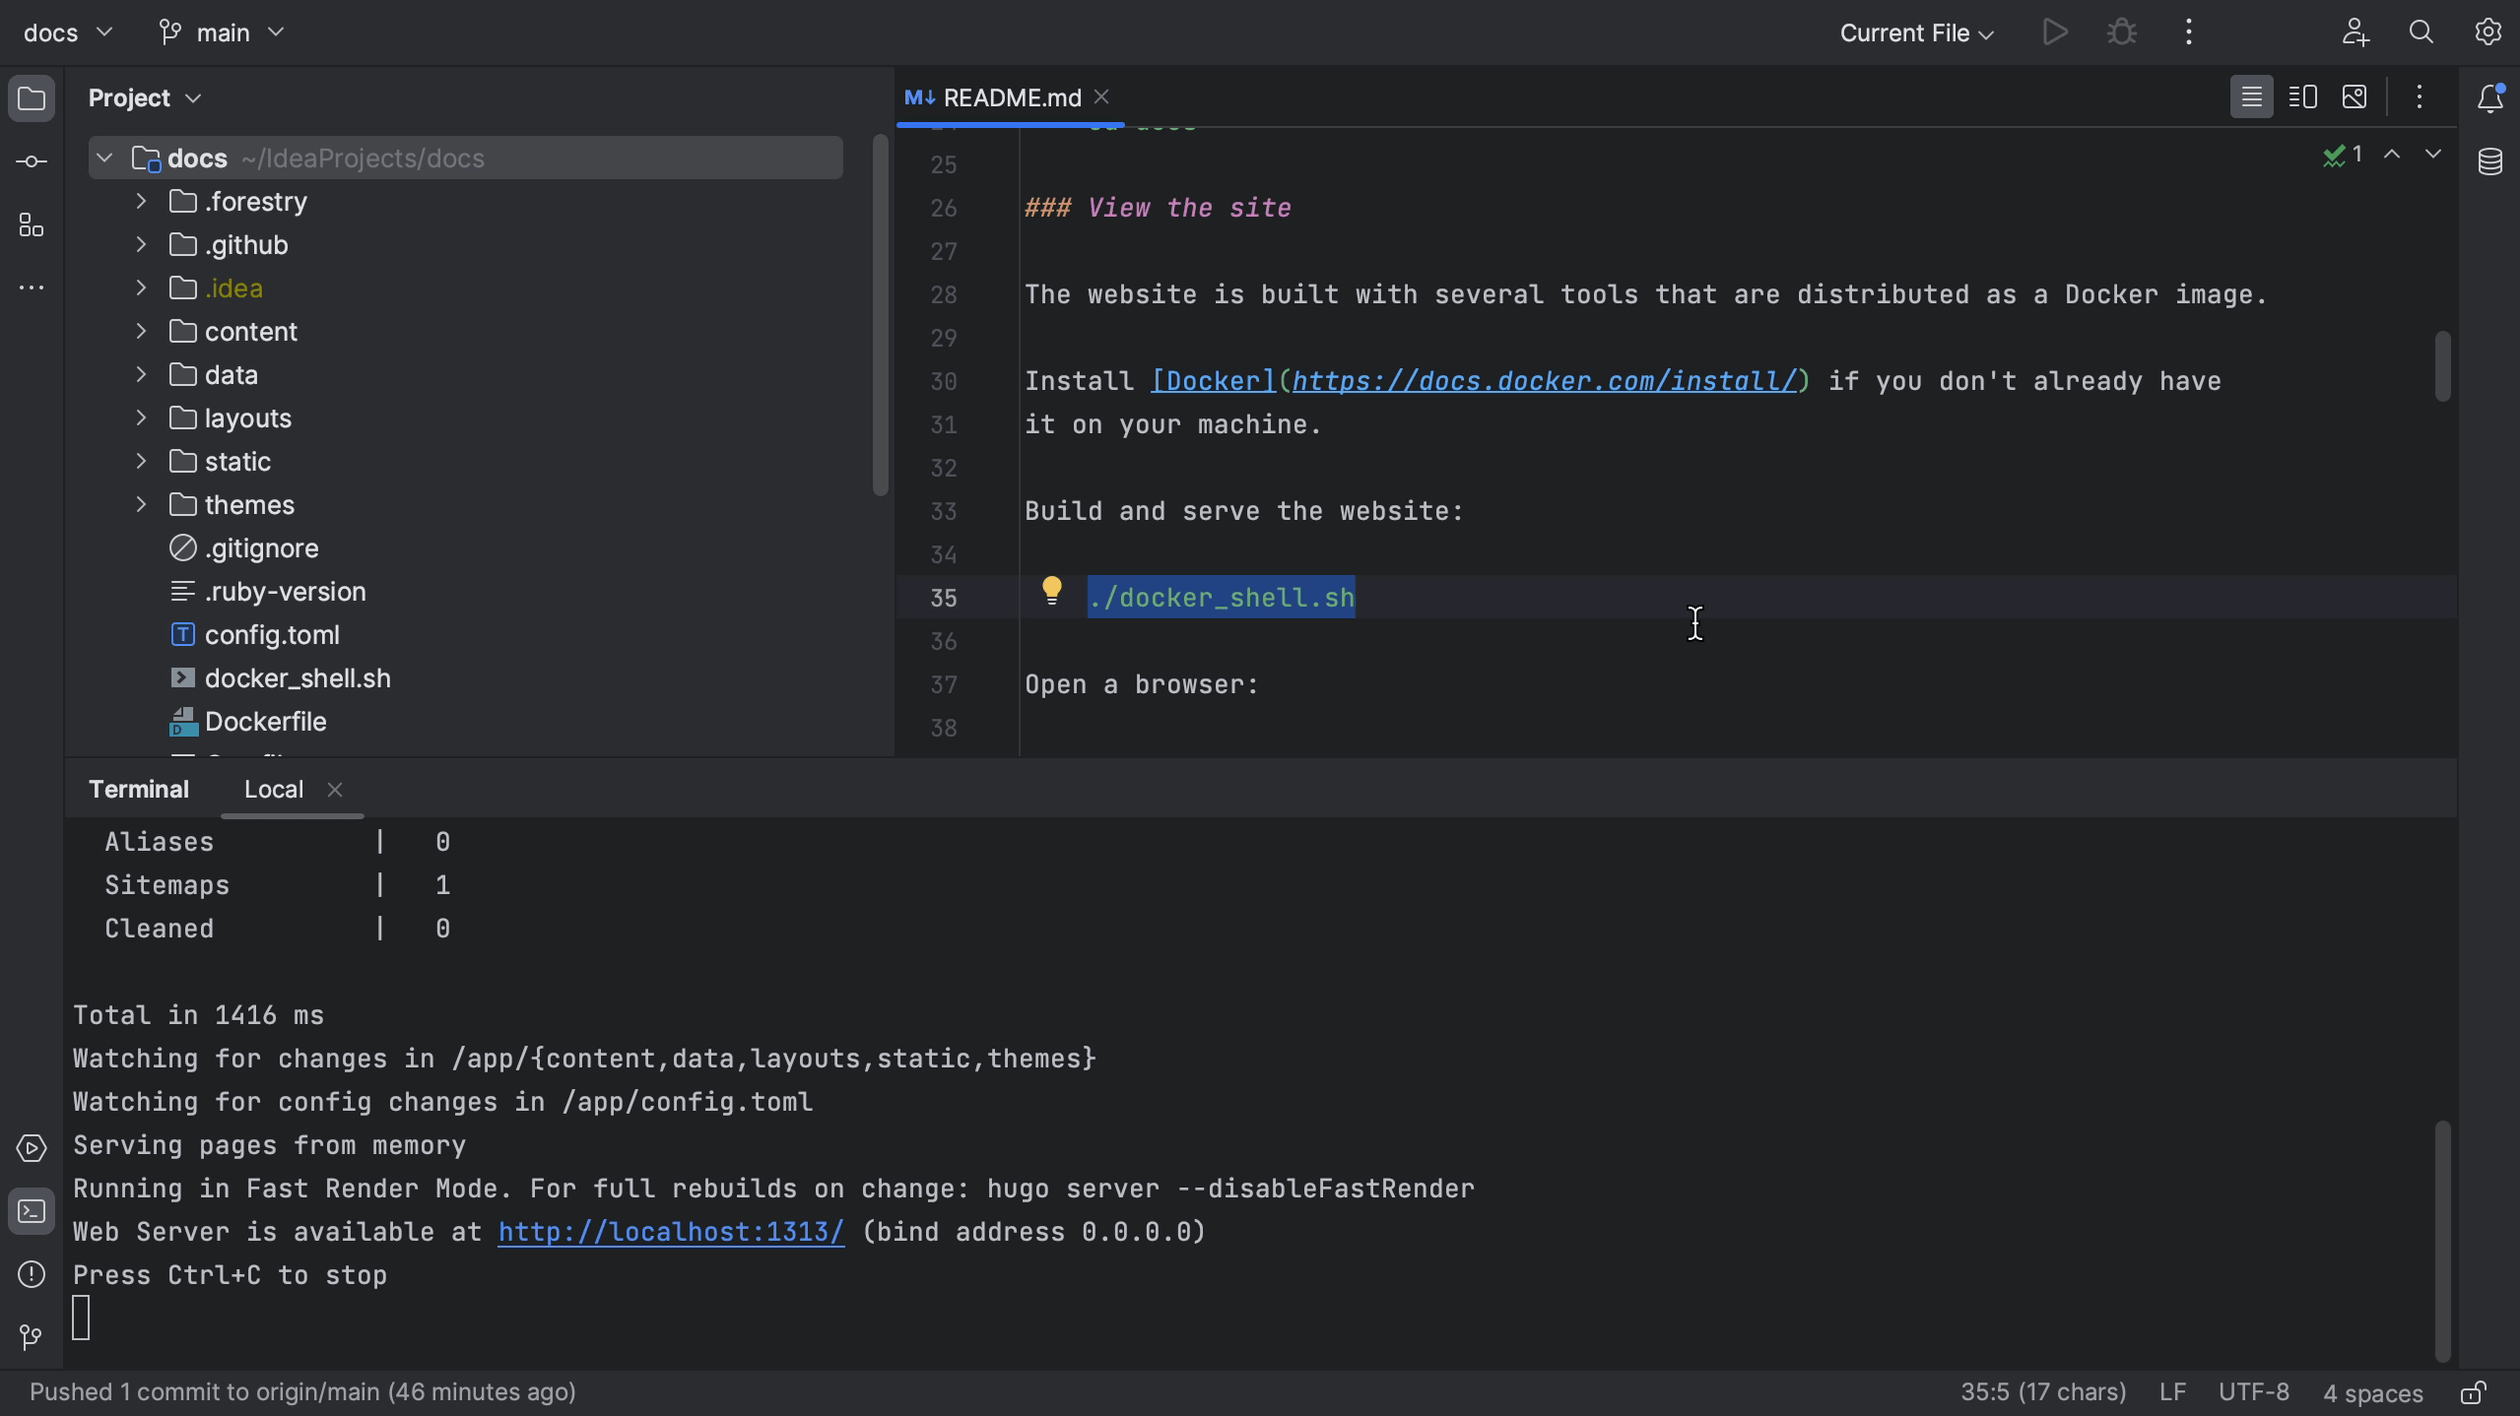The width and height of the screenshot is (2520, 1416).
Task: Open the localhost:1313 link in terminal
Action: point(670,1232)
